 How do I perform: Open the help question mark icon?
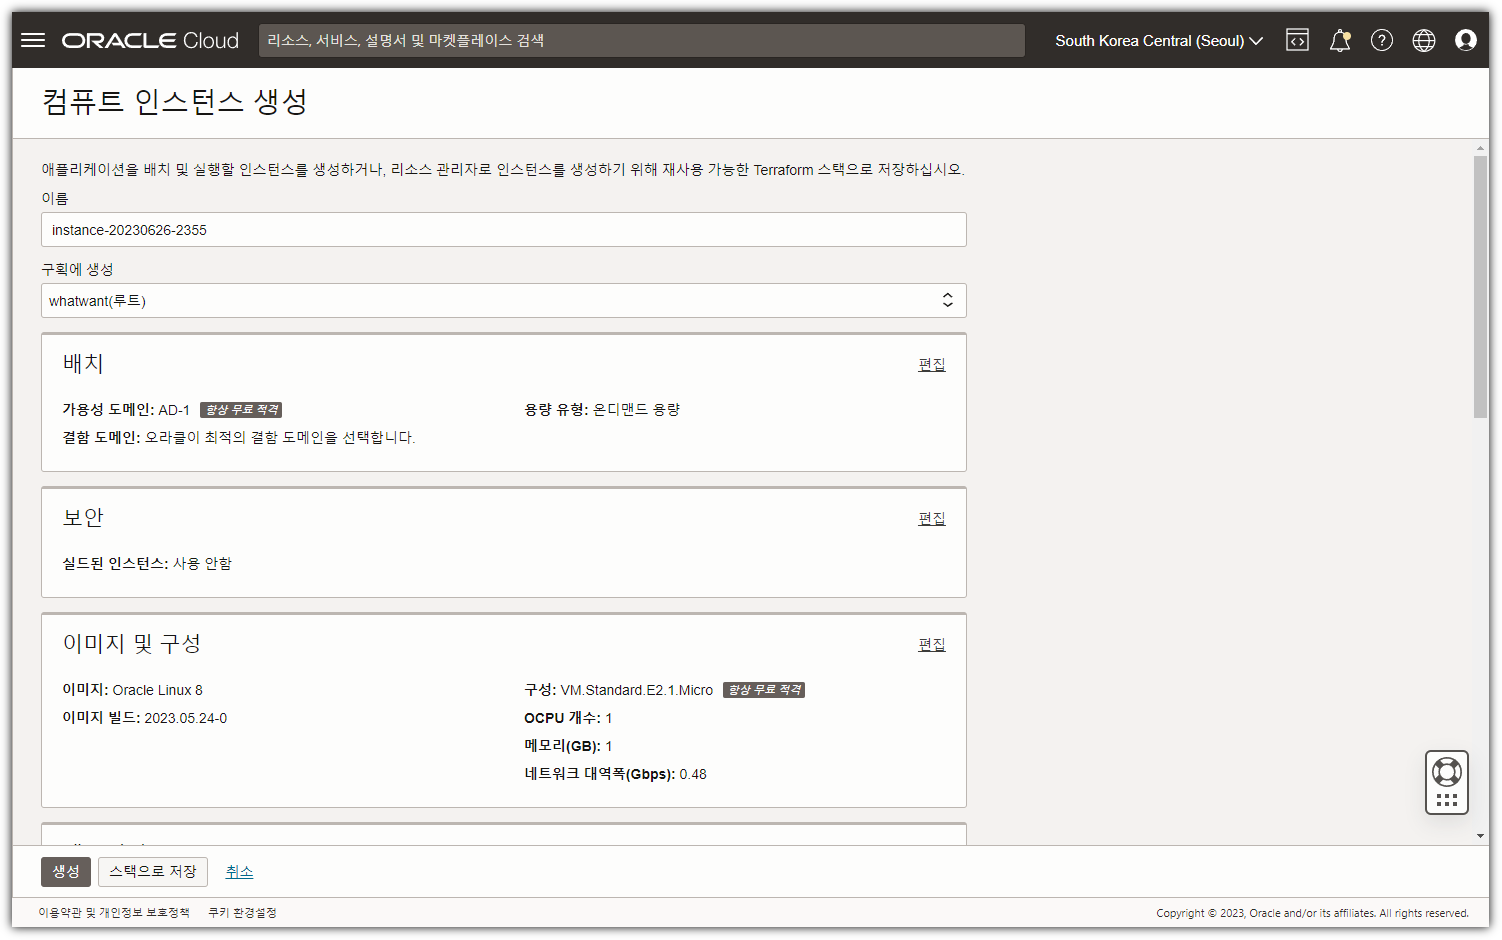pos(1382,40)
